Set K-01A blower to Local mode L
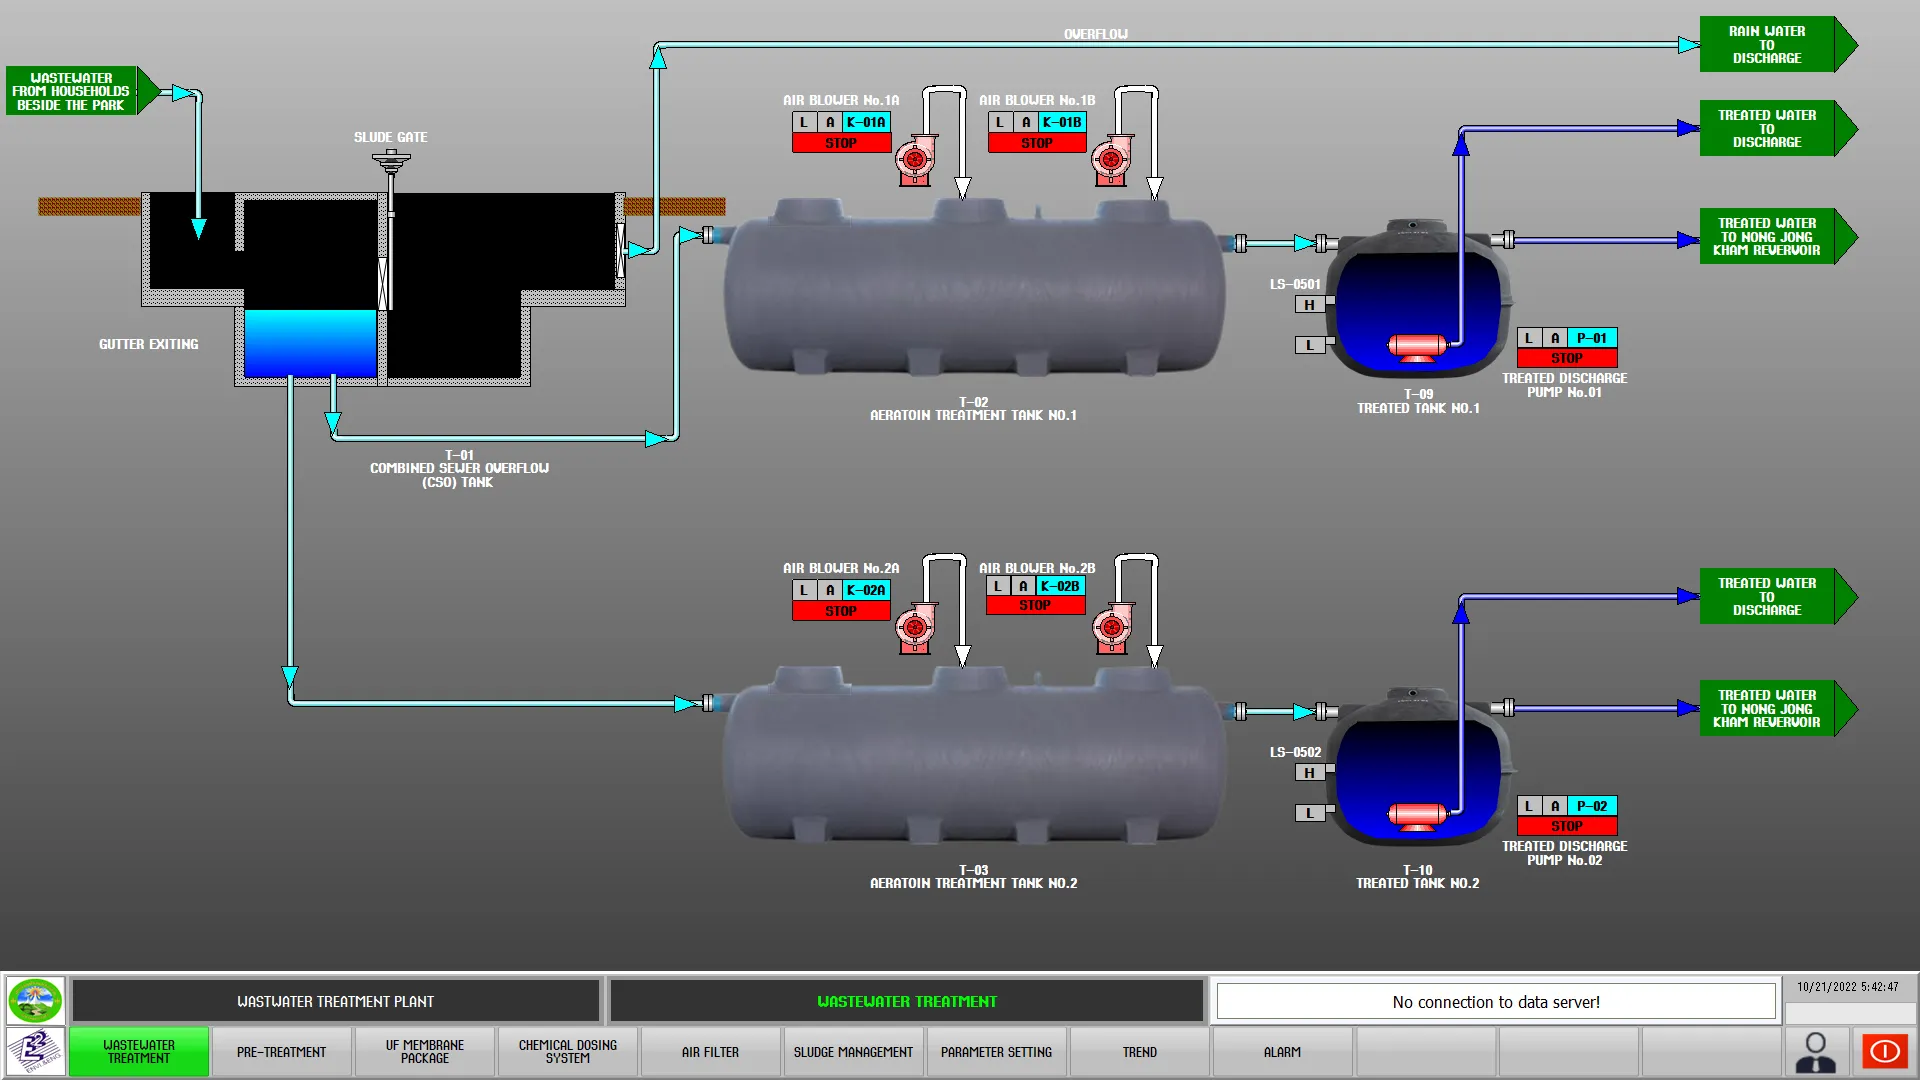Screen dimensions: 1920x1080 click(804, 122)
